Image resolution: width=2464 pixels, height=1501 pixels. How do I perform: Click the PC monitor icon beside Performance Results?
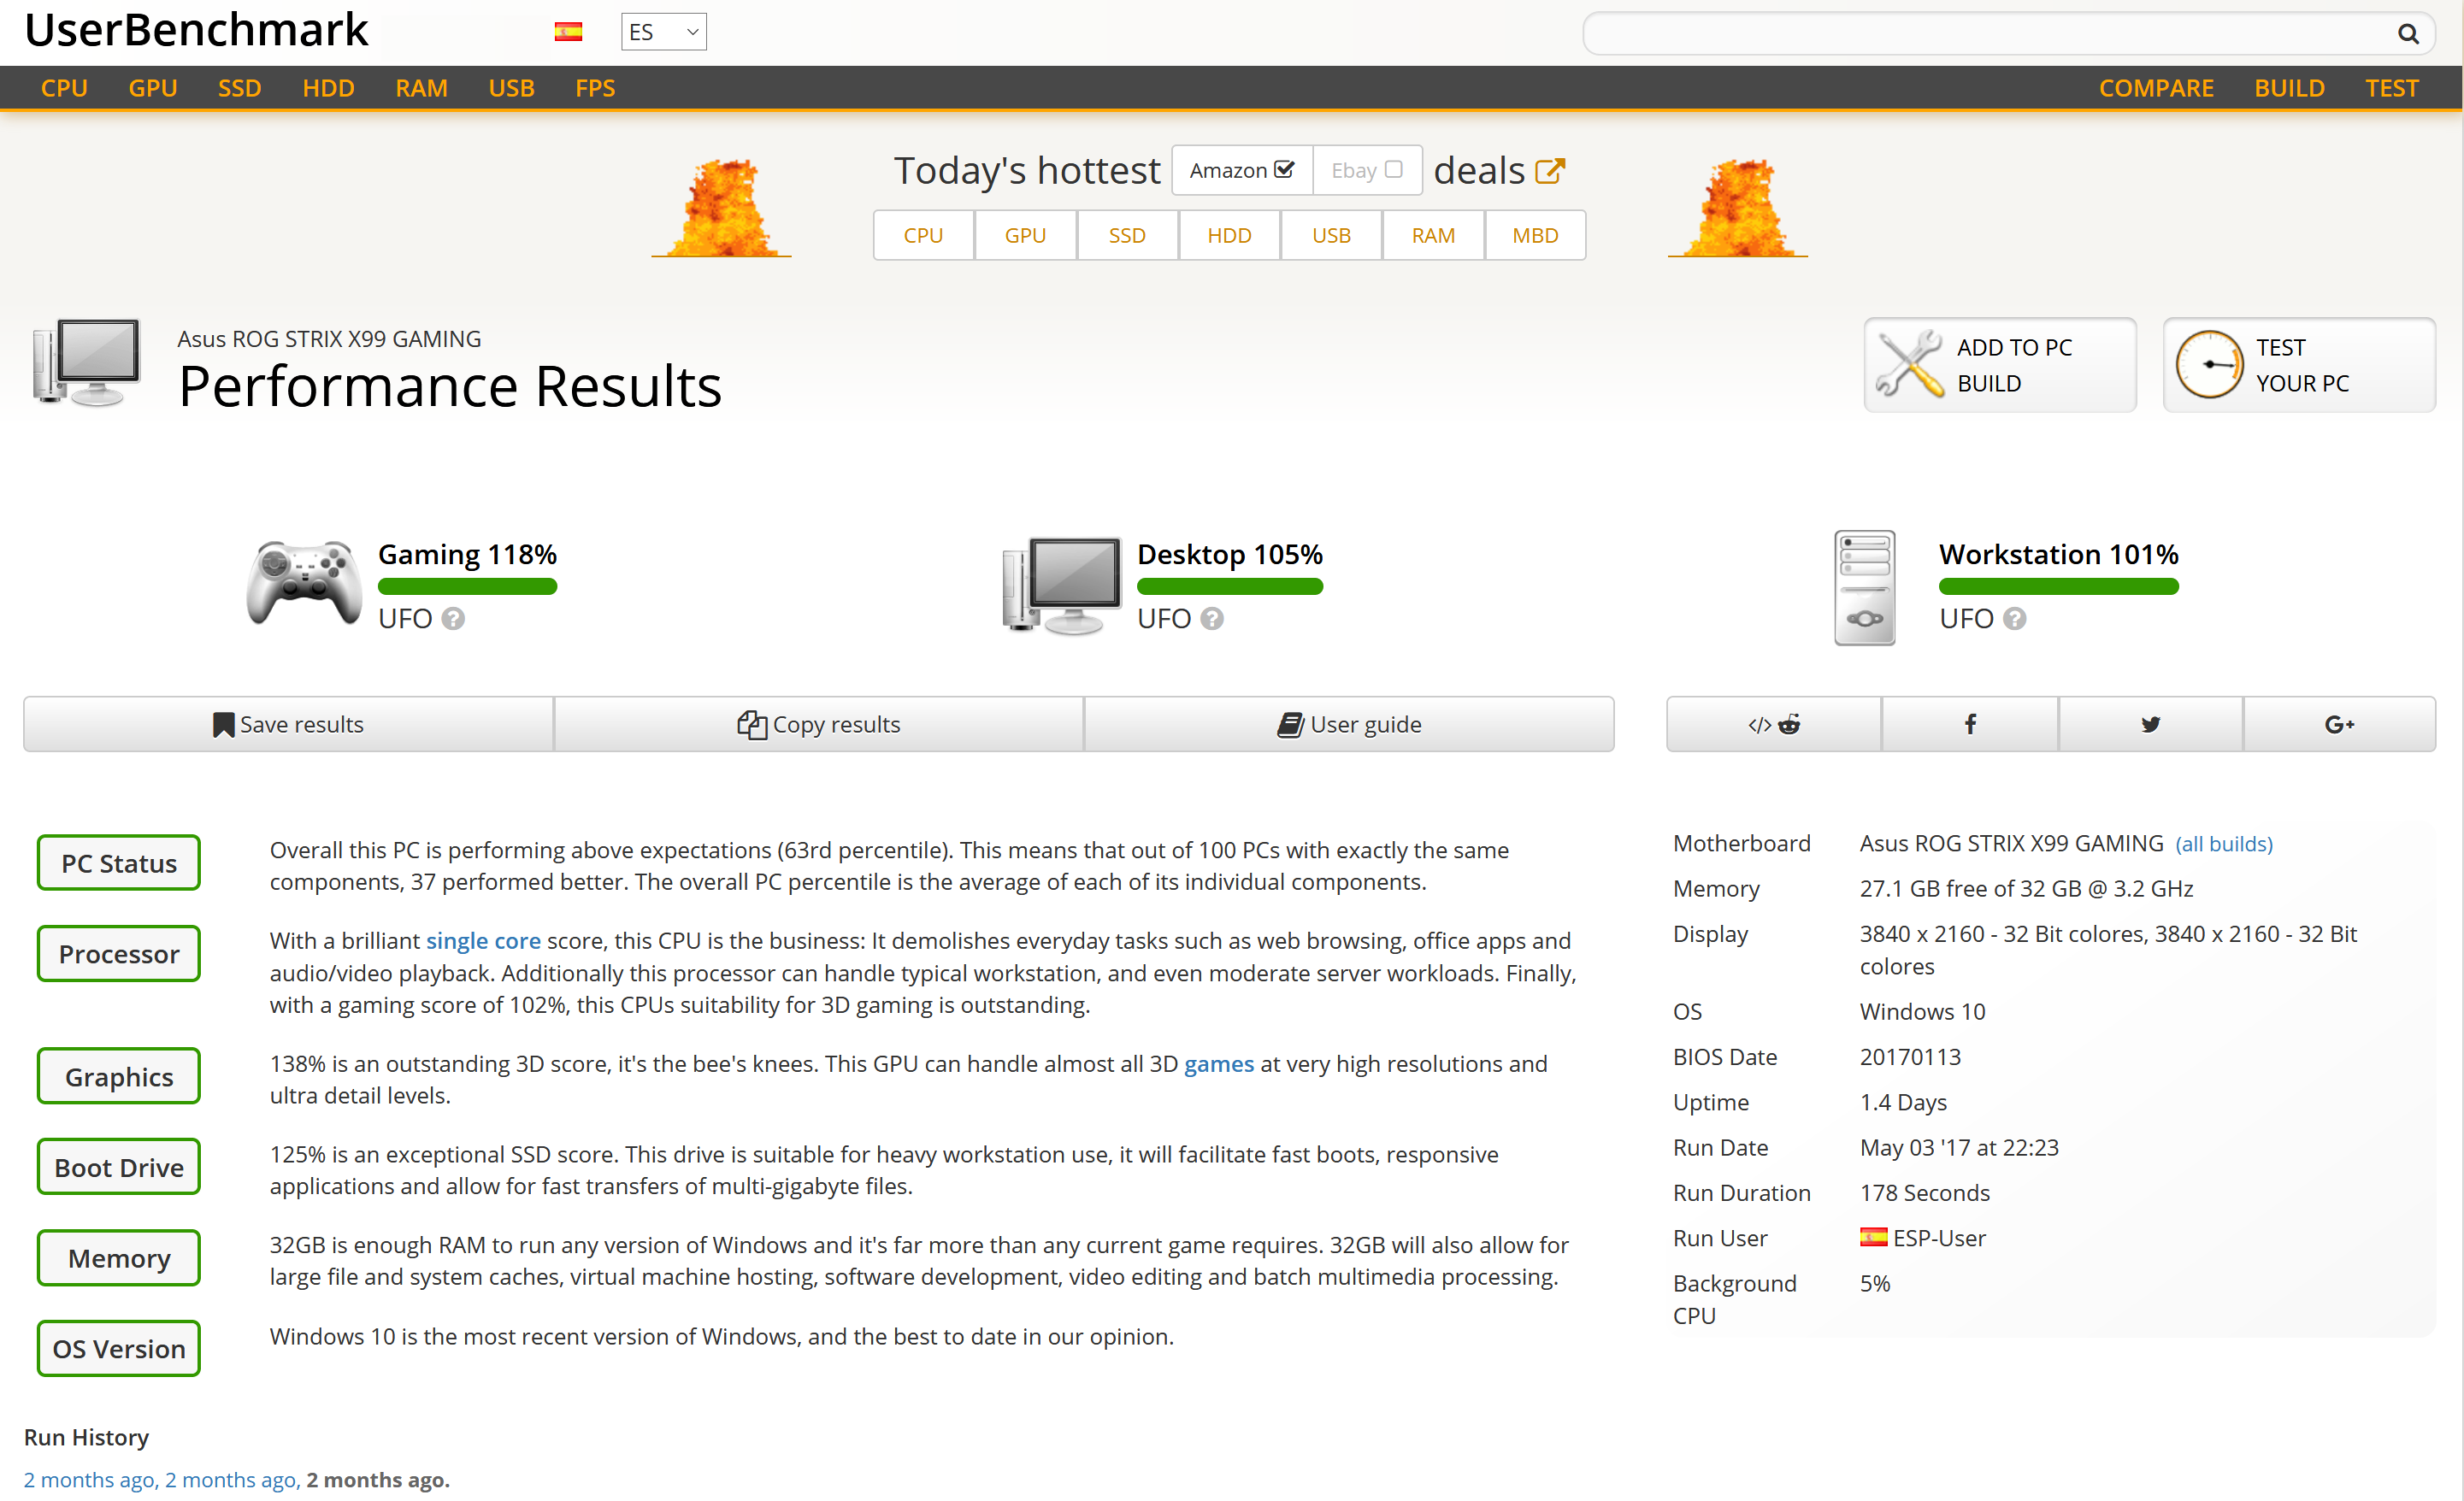87,362
